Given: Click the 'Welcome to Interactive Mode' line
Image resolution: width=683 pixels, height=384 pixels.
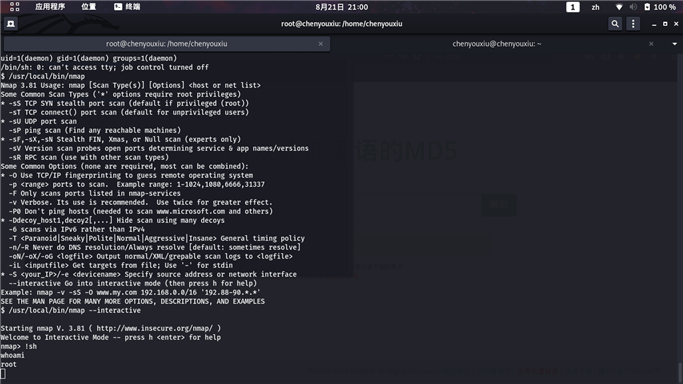Looking at the screenshot, I should (111, 337).
